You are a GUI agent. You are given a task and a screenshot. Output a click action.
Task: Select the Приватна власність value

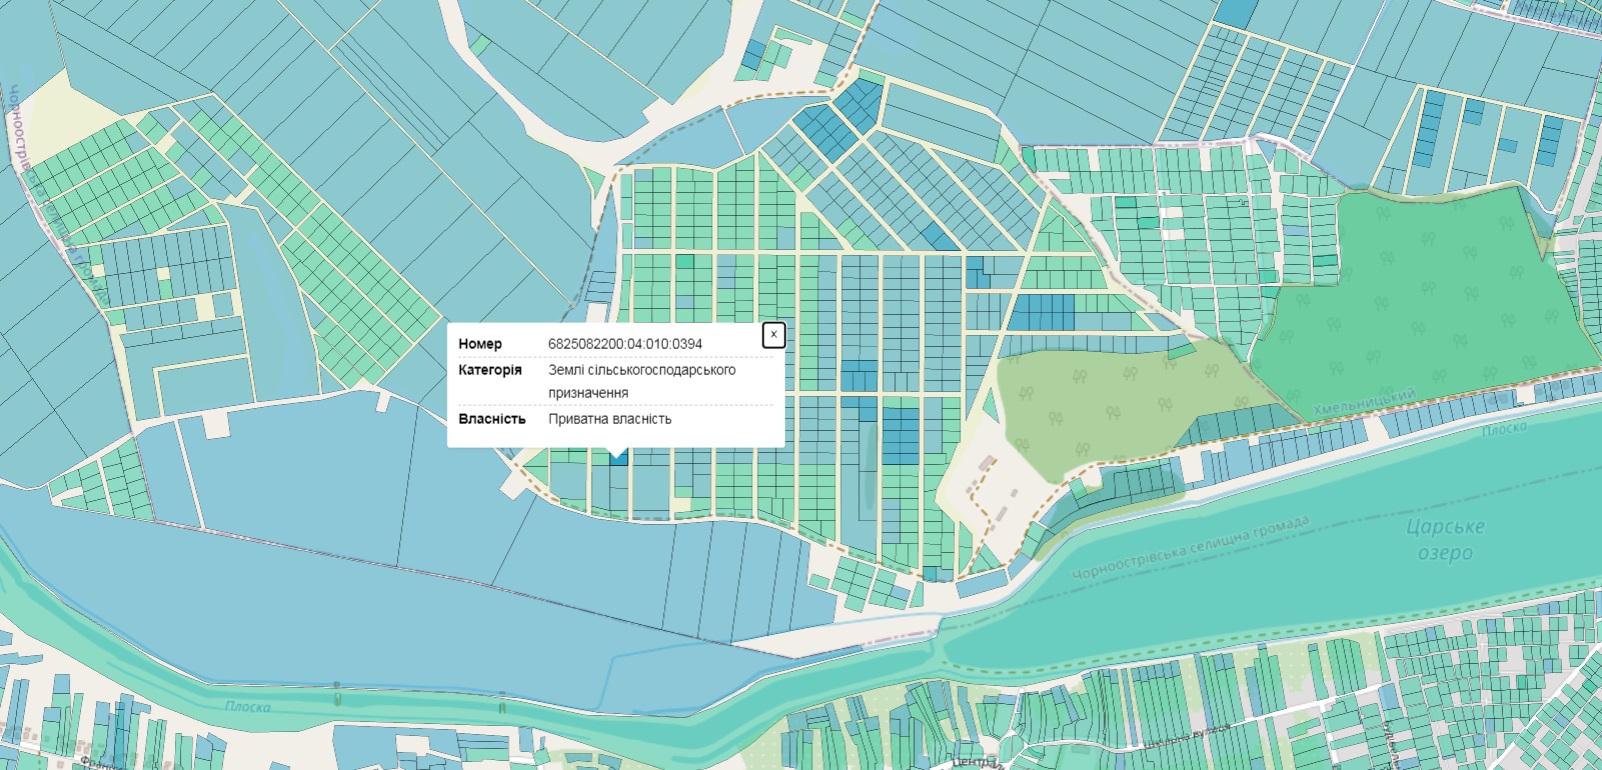(609, 419)
